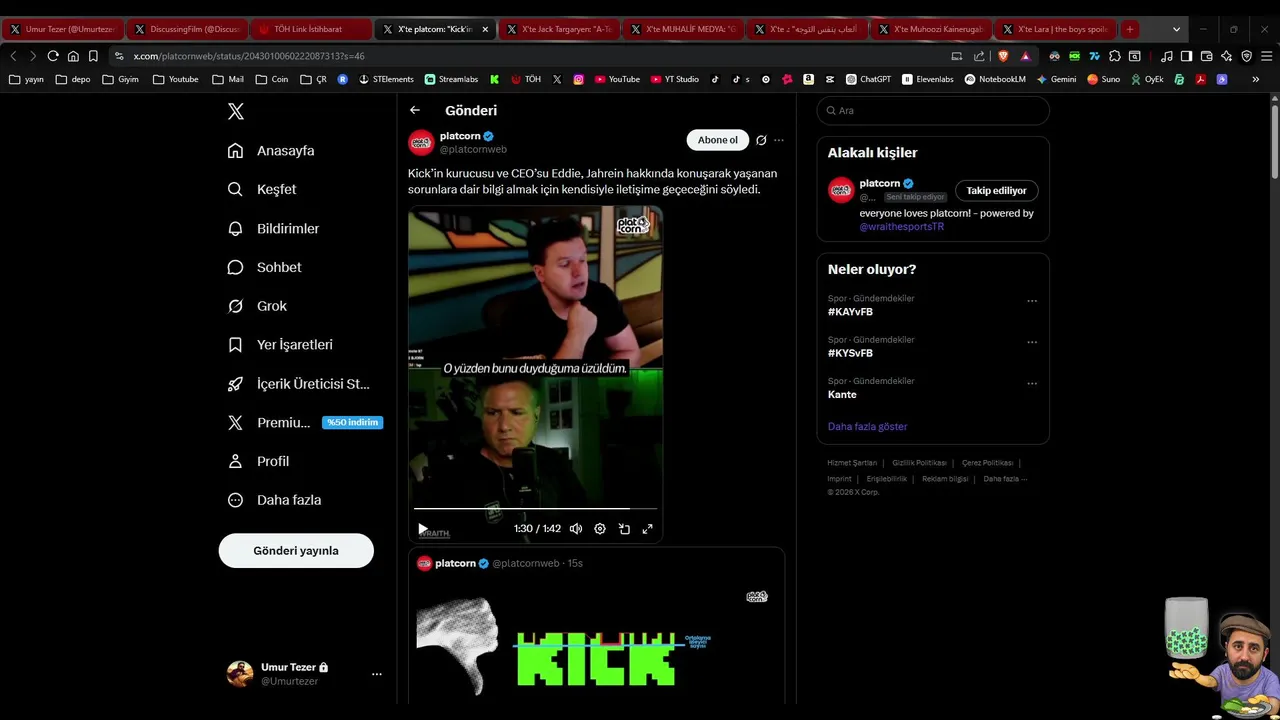
Task: Open the ChatGPT bookmark
Action: point(868,79)
